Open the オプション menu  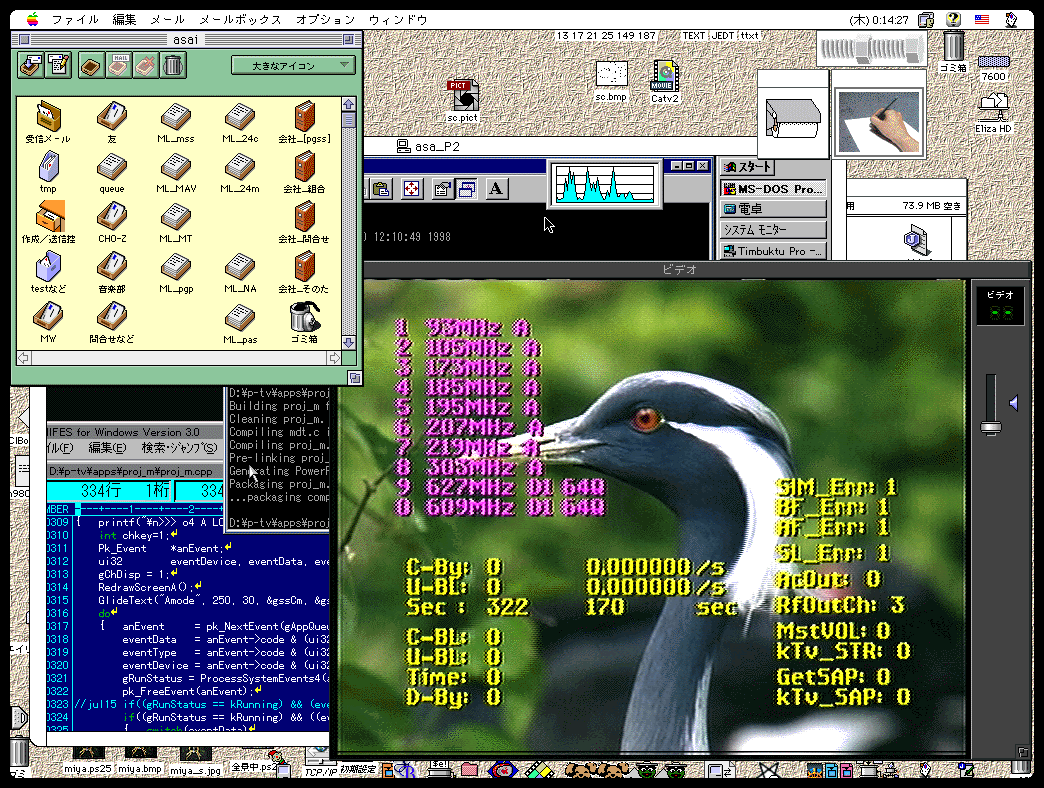(x=325, y=19)
